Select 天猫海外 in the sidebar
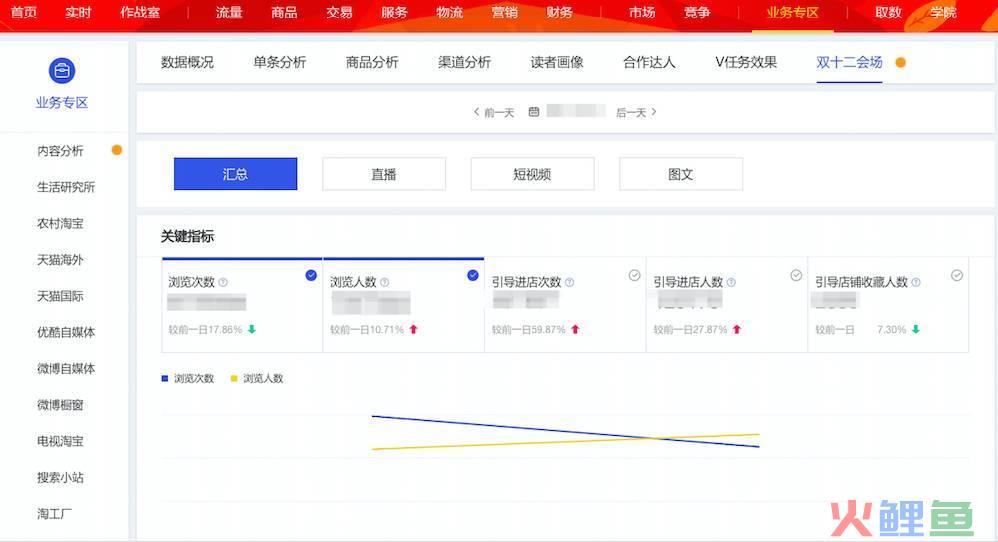The image size is (998, 542). pyautogui.click(x=60, y=260)
